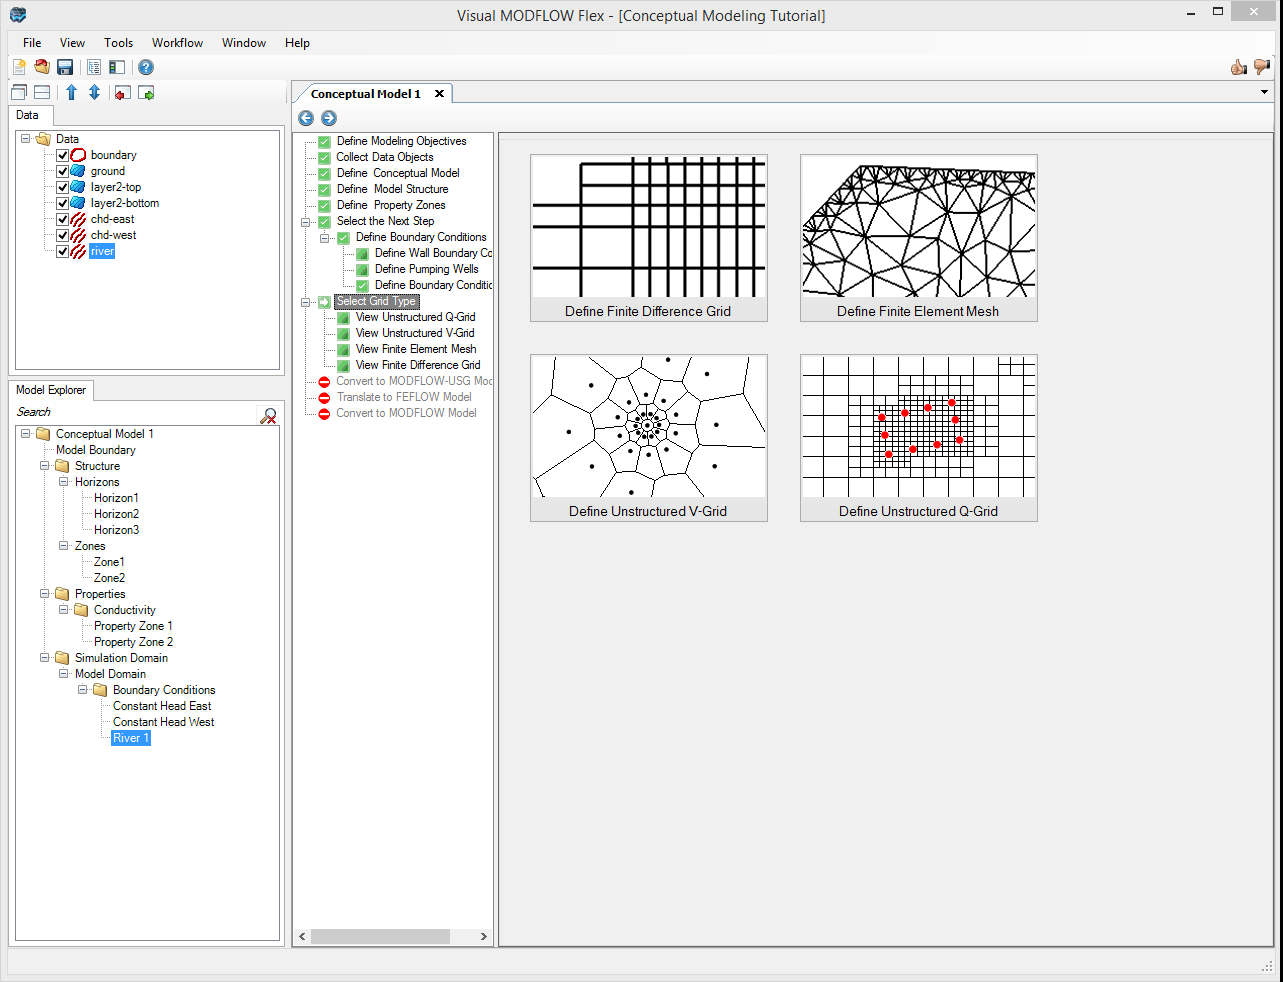Image resolution: width=1283 pixels, height=982 pixels.
Task: Open the Workflow menu
Action: 177,43
